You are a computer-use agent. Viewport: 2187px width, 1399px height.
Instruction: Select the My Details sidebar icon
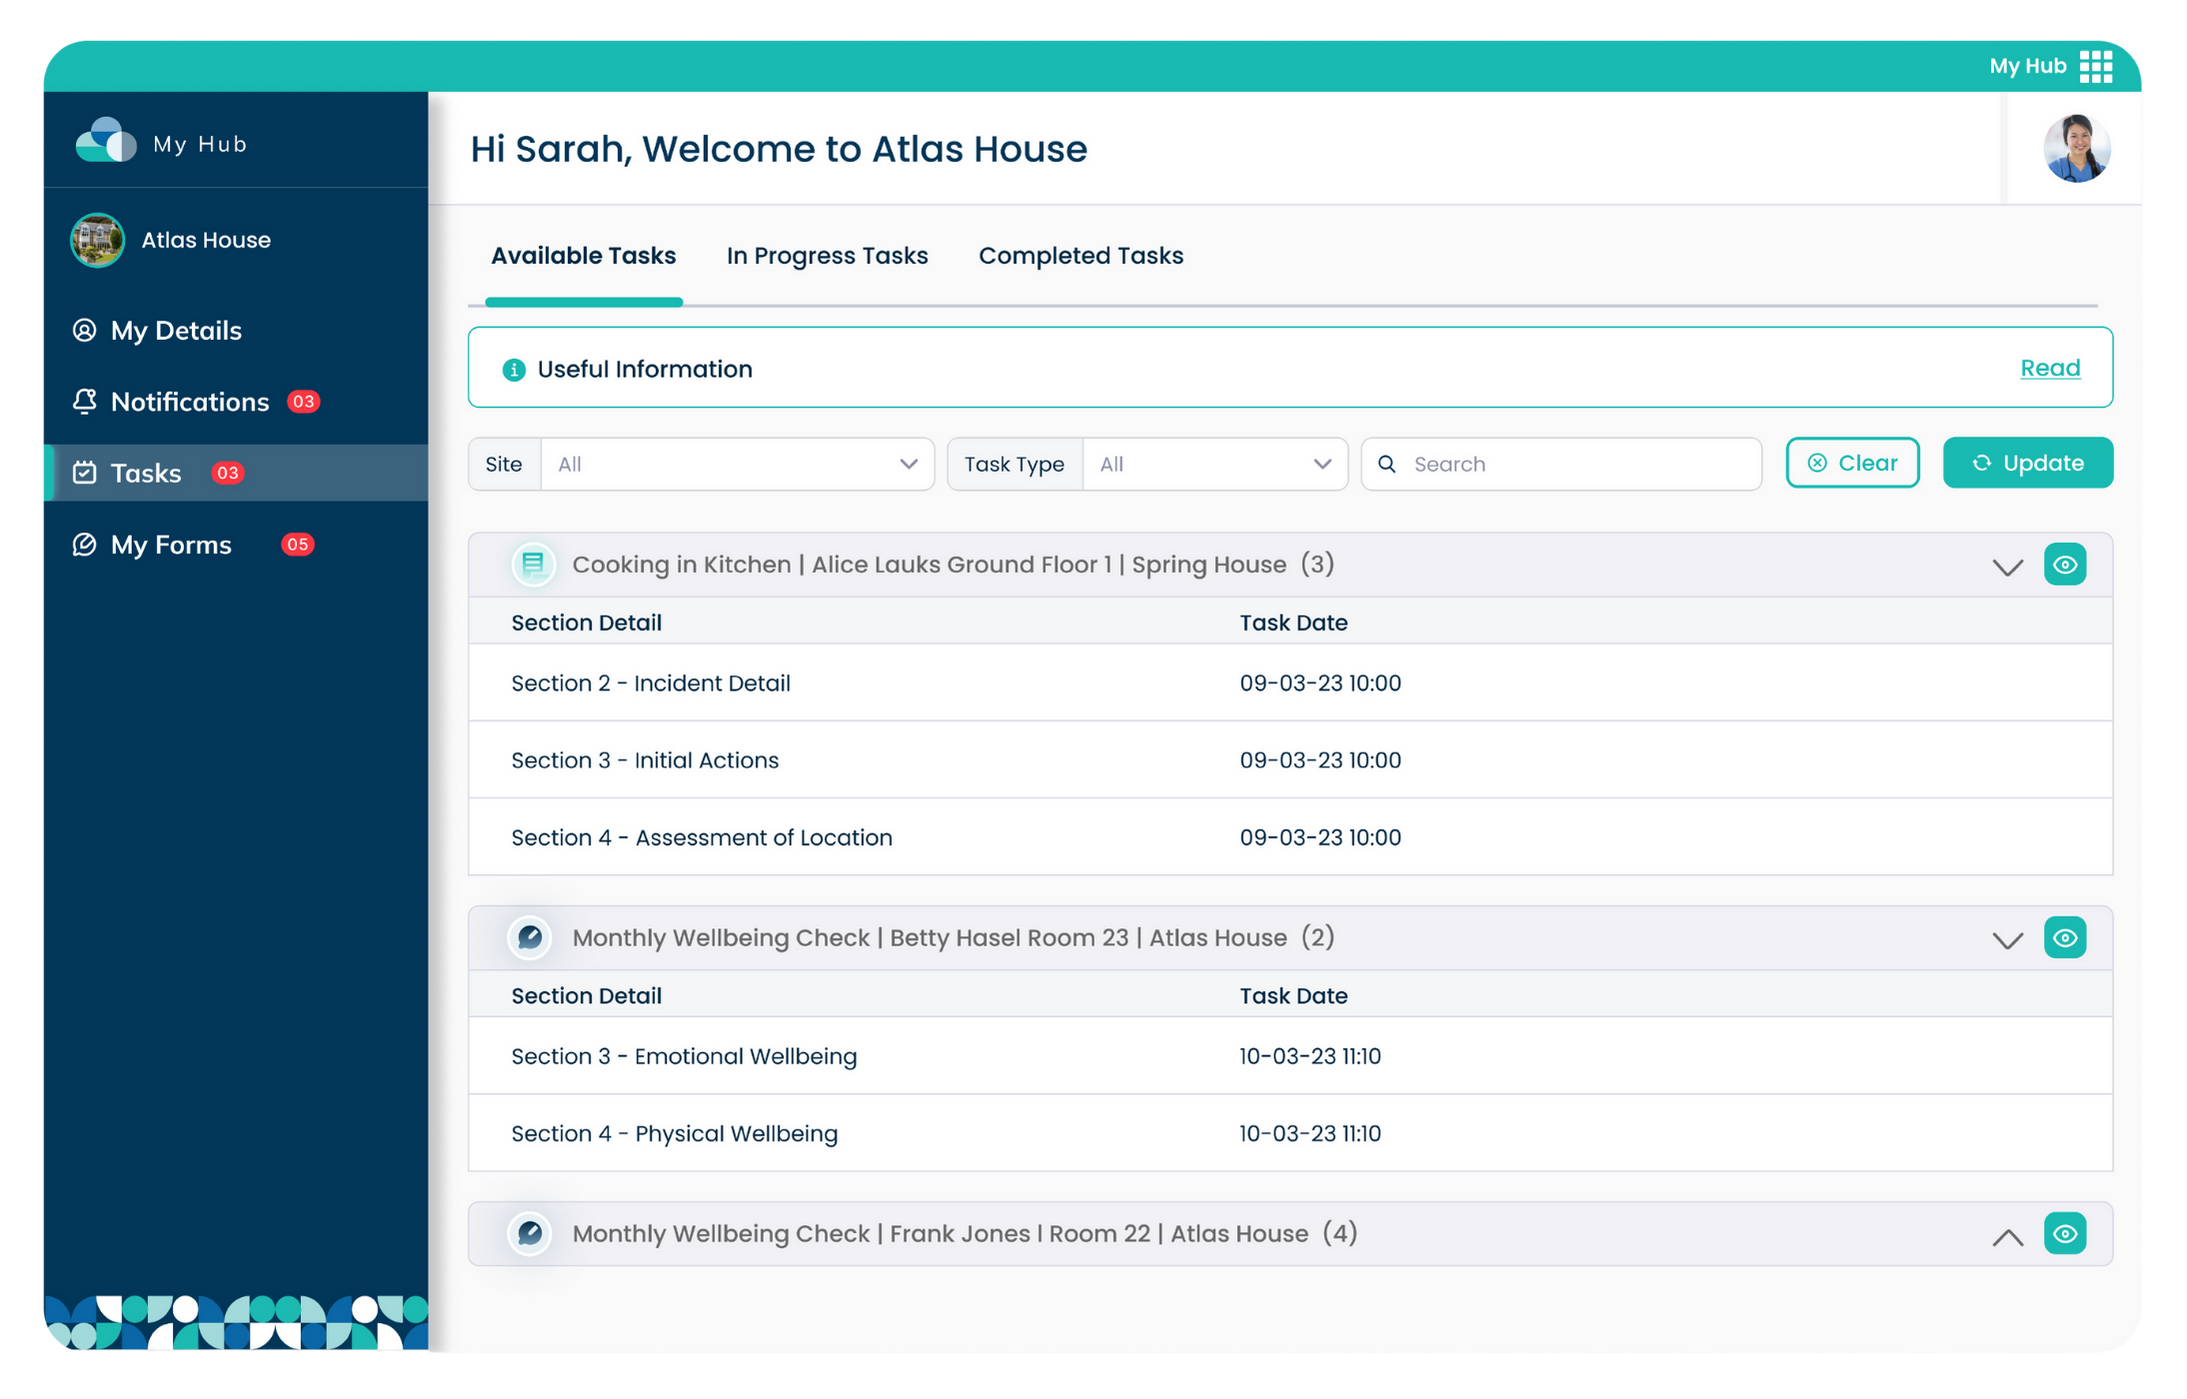86,330
